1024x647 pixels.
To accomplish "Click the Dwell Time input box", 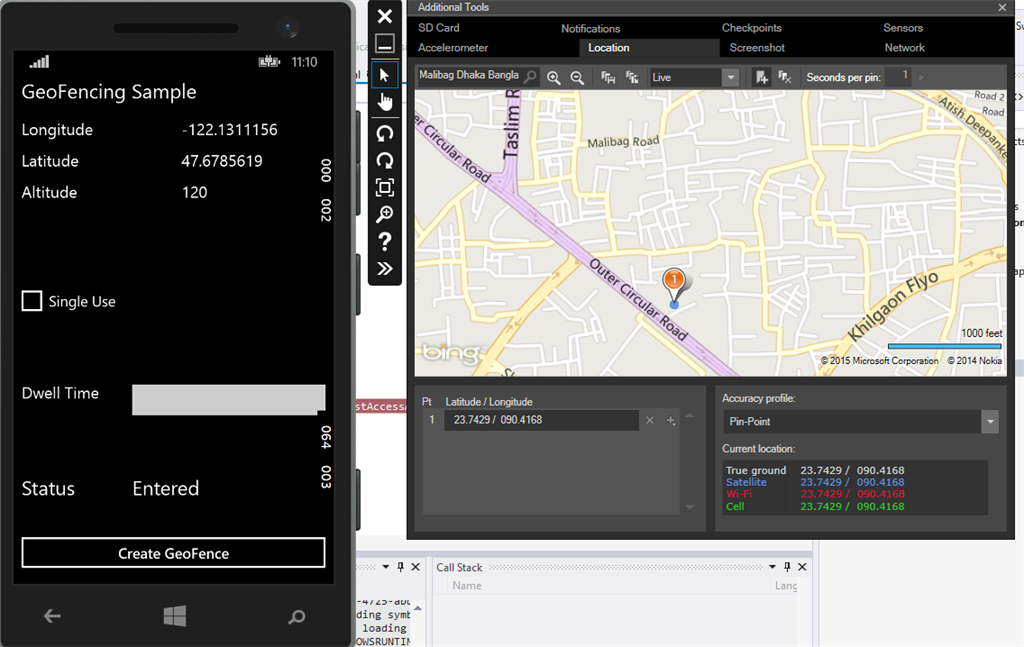I will [x=229, y=400].
